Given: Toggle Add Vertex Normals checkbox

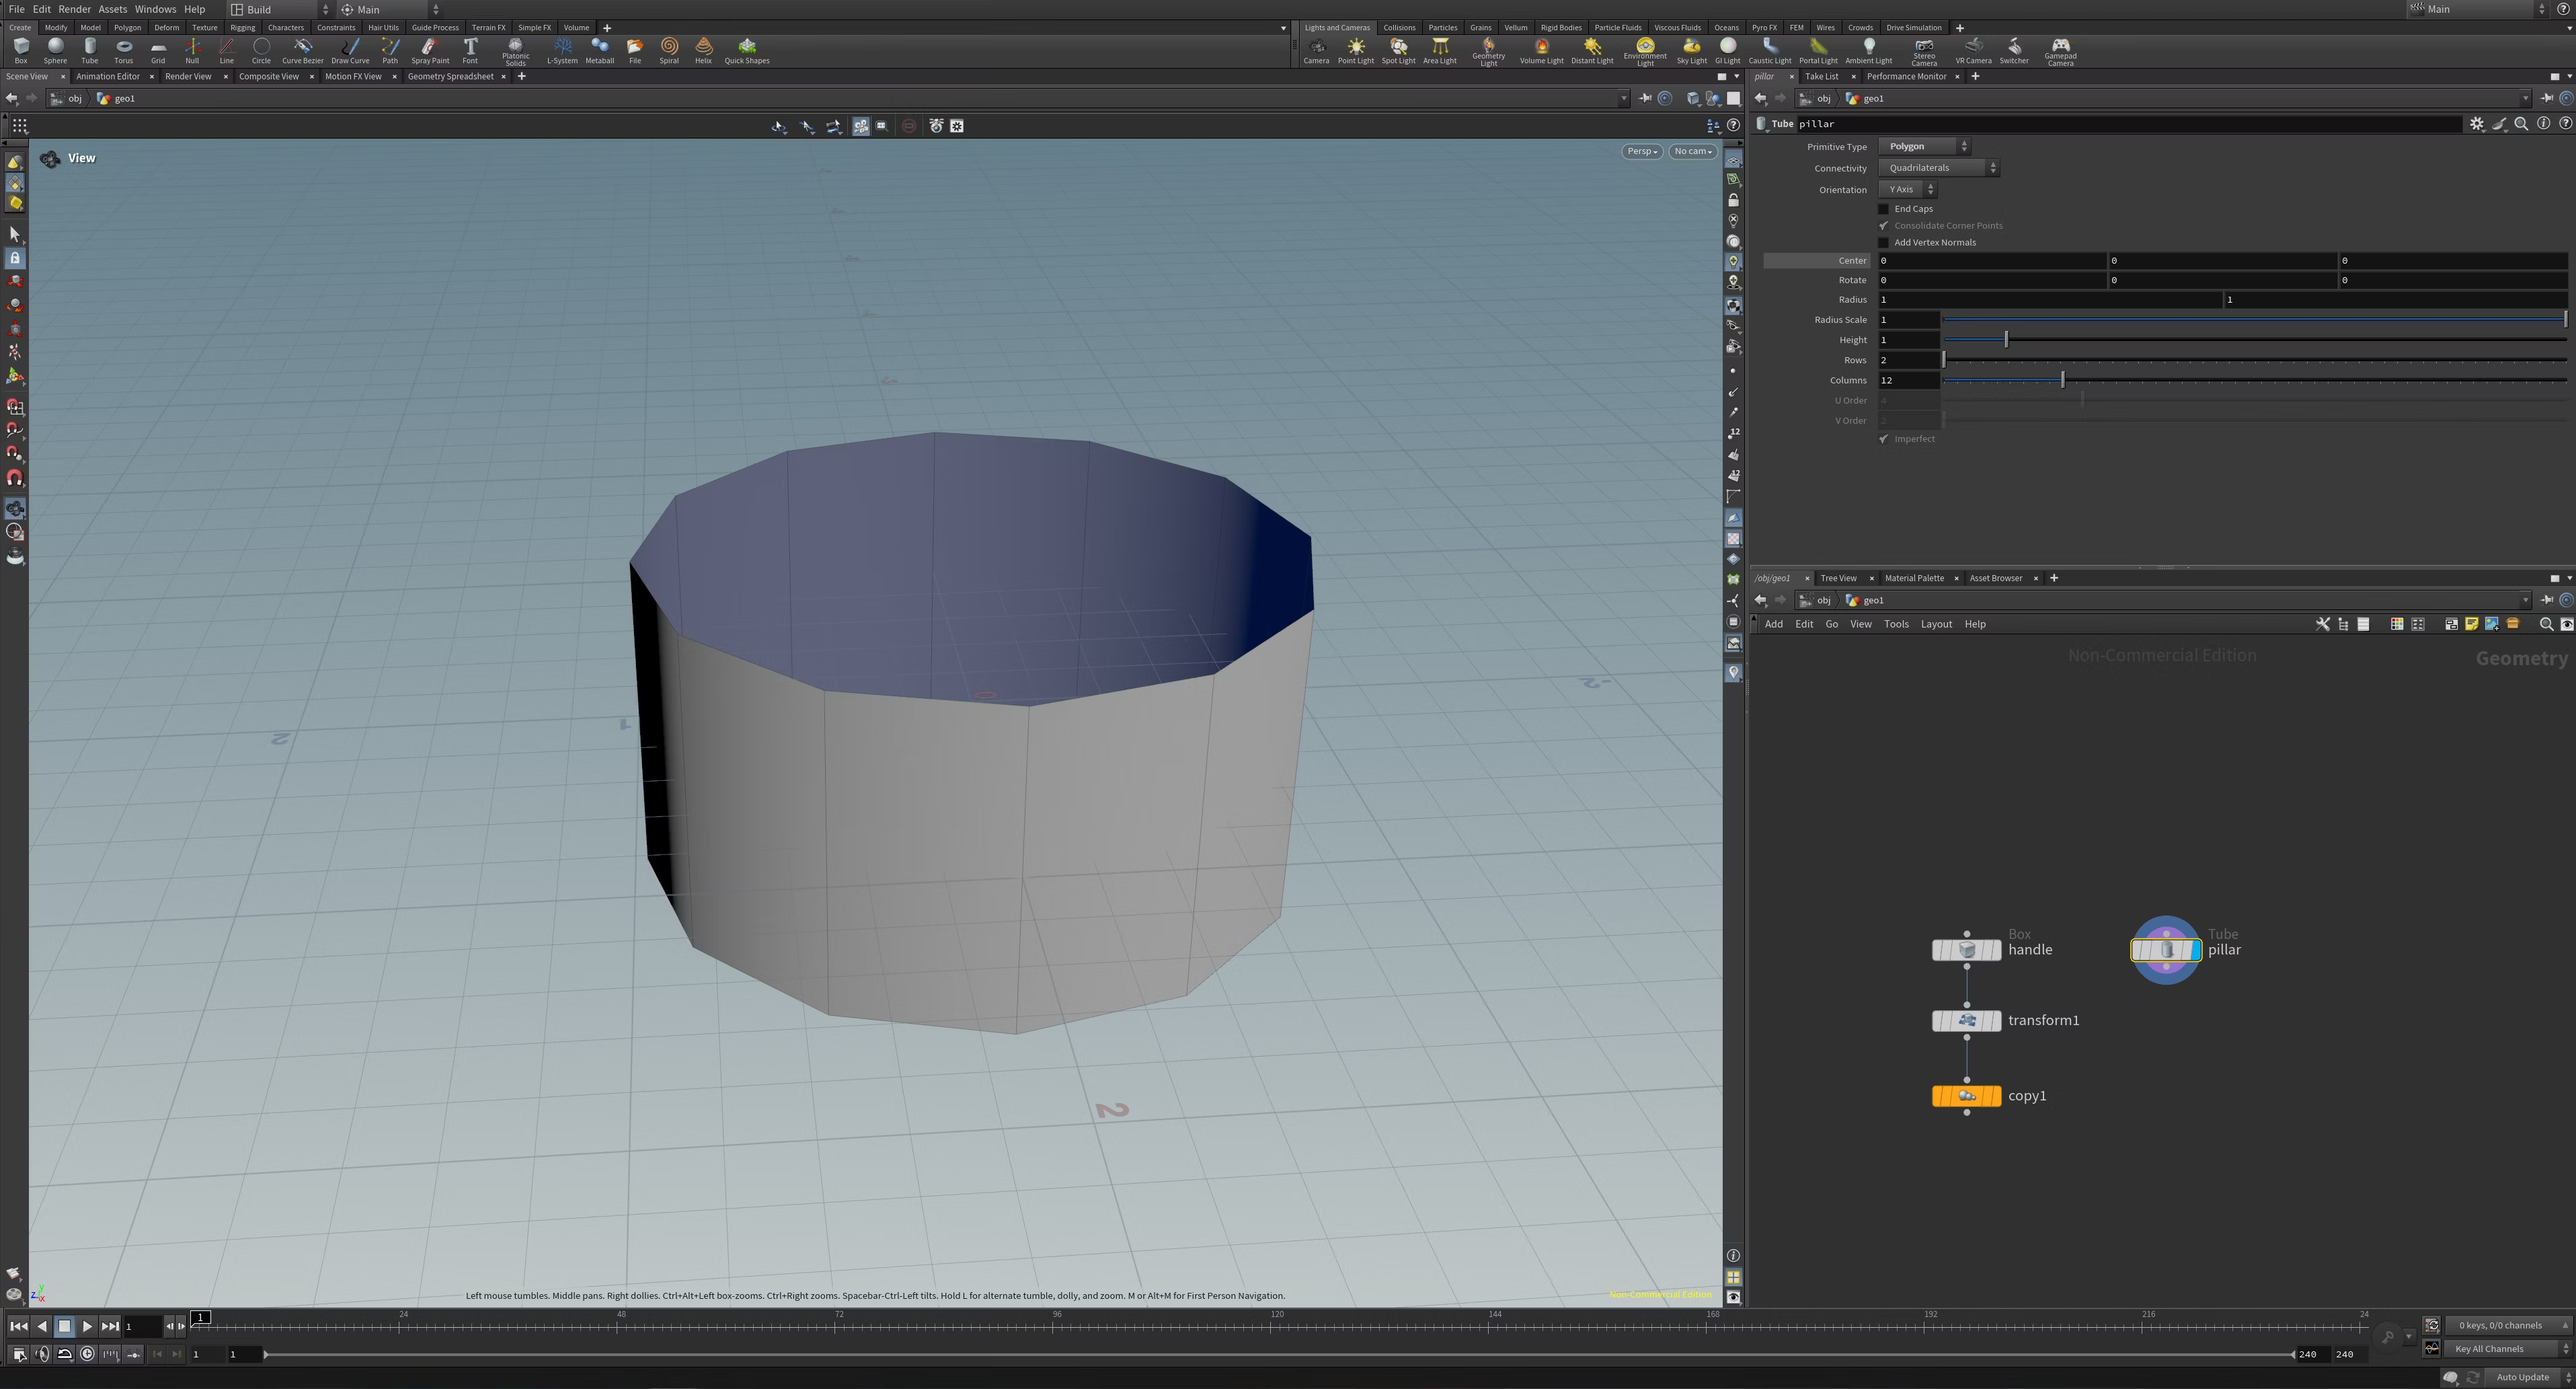Looking at the screenshot, I should pyautogui.click(x=1884, y=243).
